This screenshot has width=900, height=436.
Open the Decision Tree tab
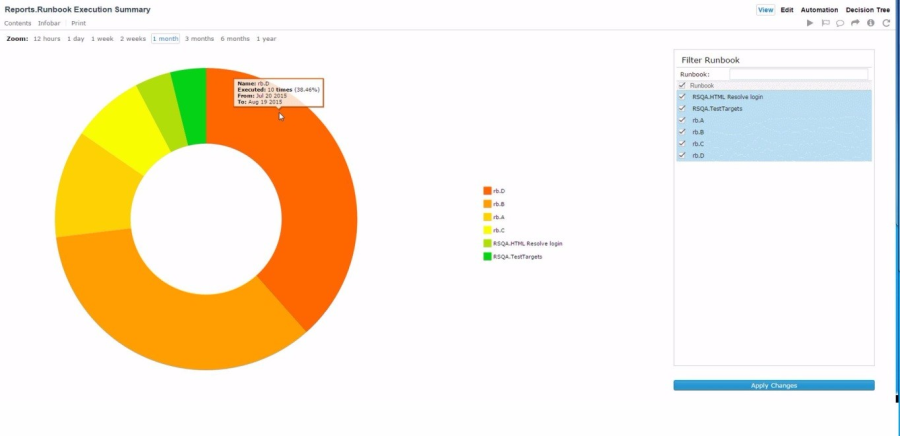click(x=868, y=10)
